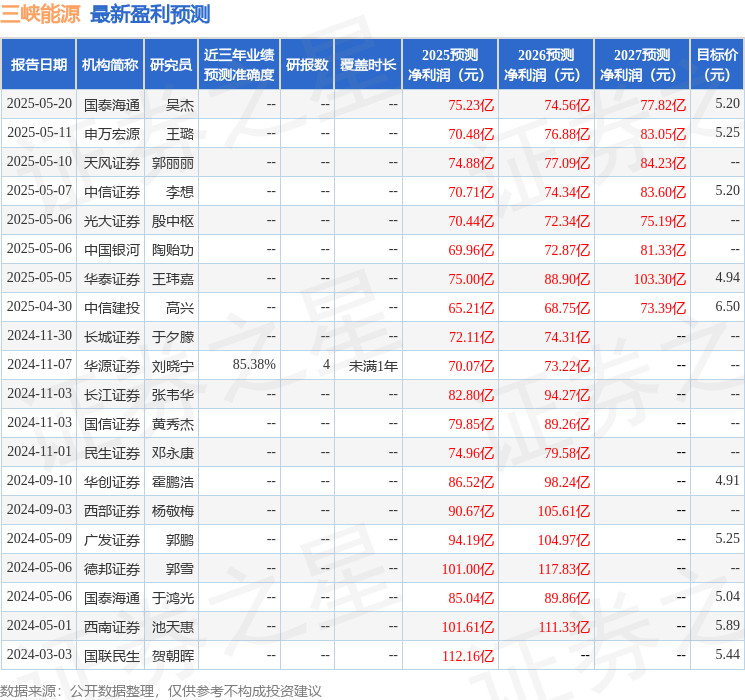Image resolution: width=745 pixels, height=700 pixels.
Task: Click the 79.85亿 forecast value
Action: coord(471,424)
